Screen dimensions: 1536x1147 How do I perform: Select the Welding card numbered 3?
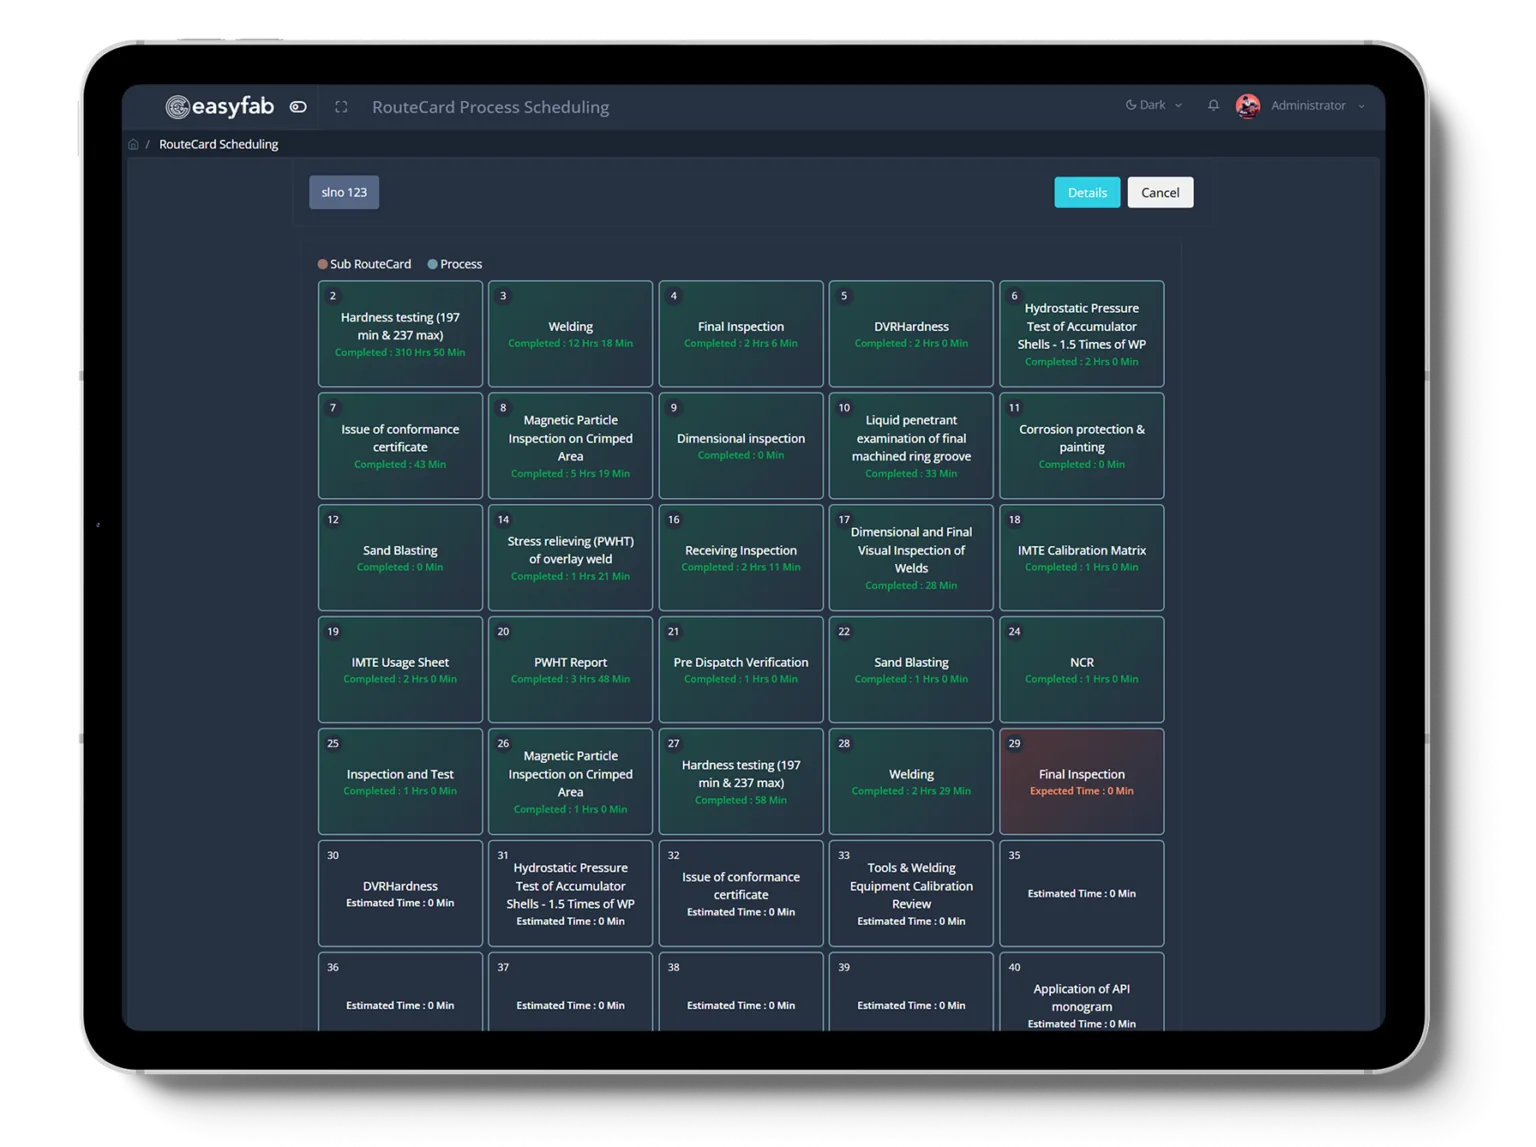point(570,334)
